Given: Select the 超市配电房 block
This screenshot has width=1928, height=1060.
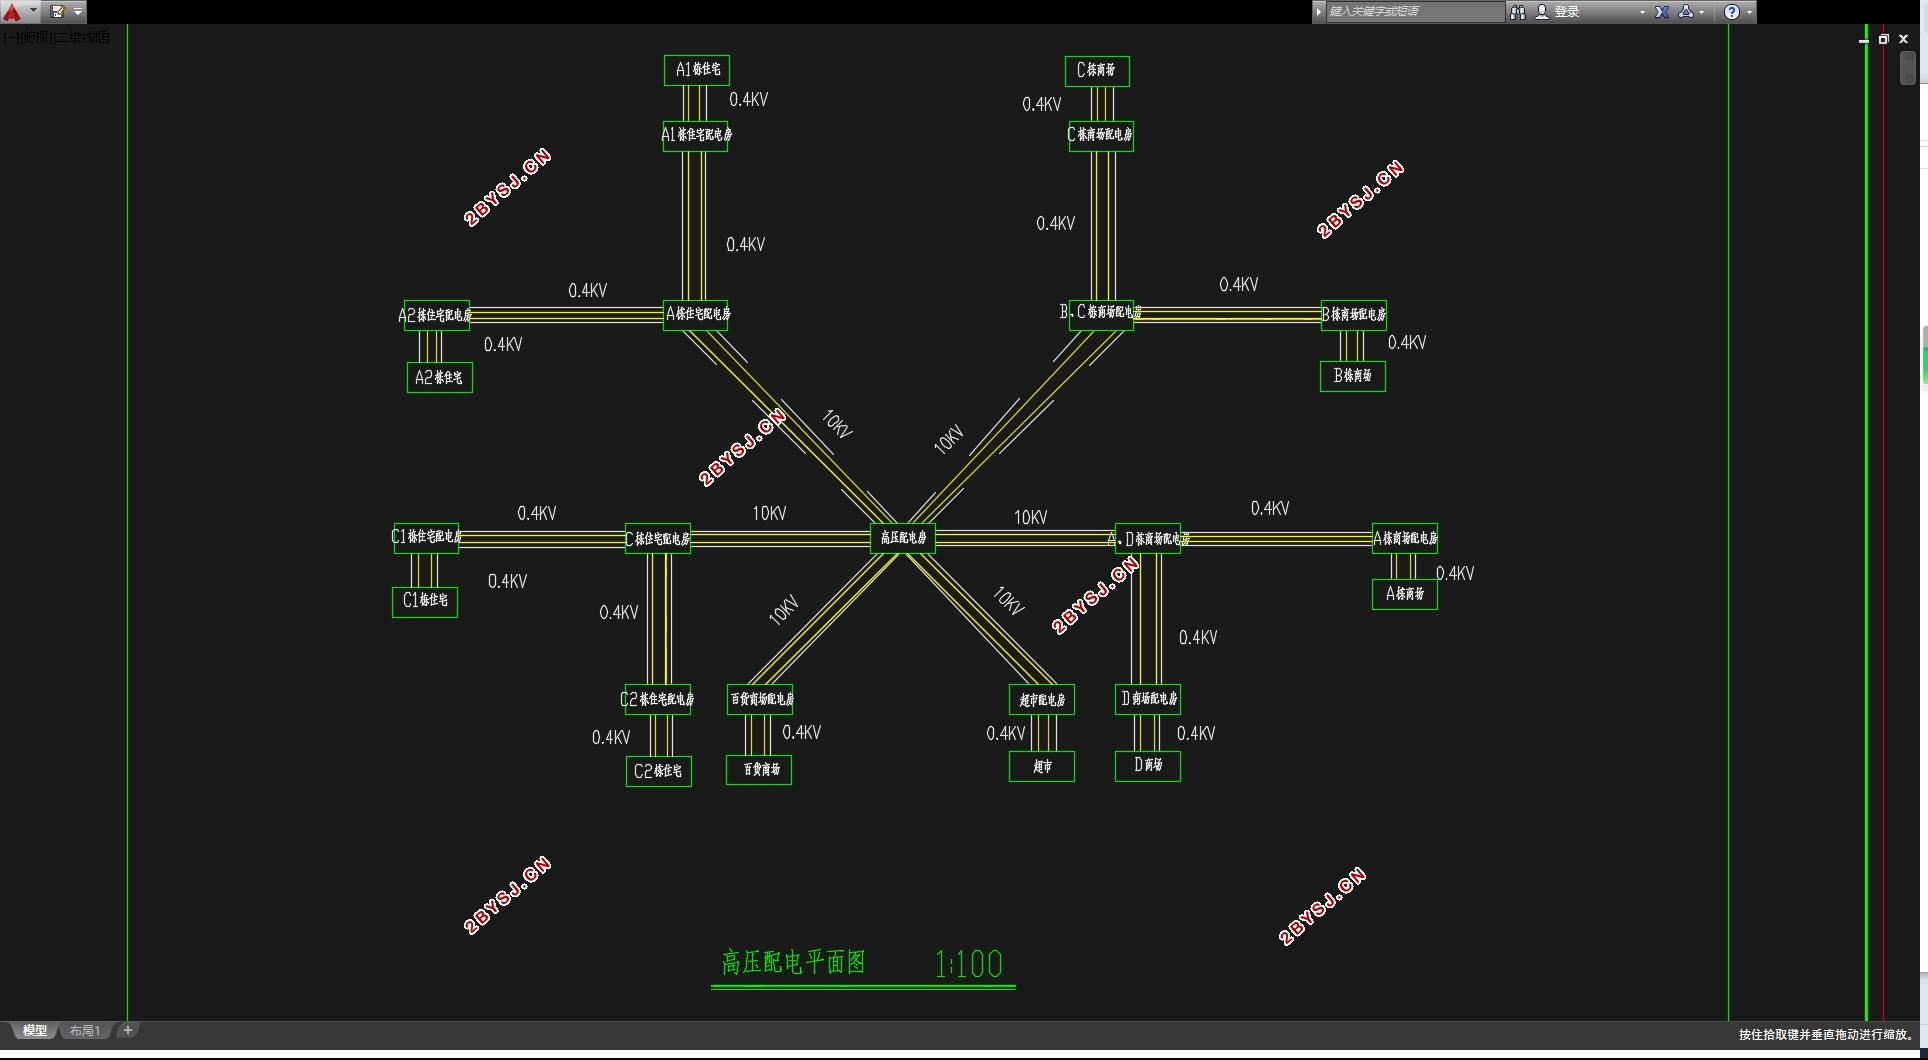Looking at the screenshot, I should (x=1041, y=700).
